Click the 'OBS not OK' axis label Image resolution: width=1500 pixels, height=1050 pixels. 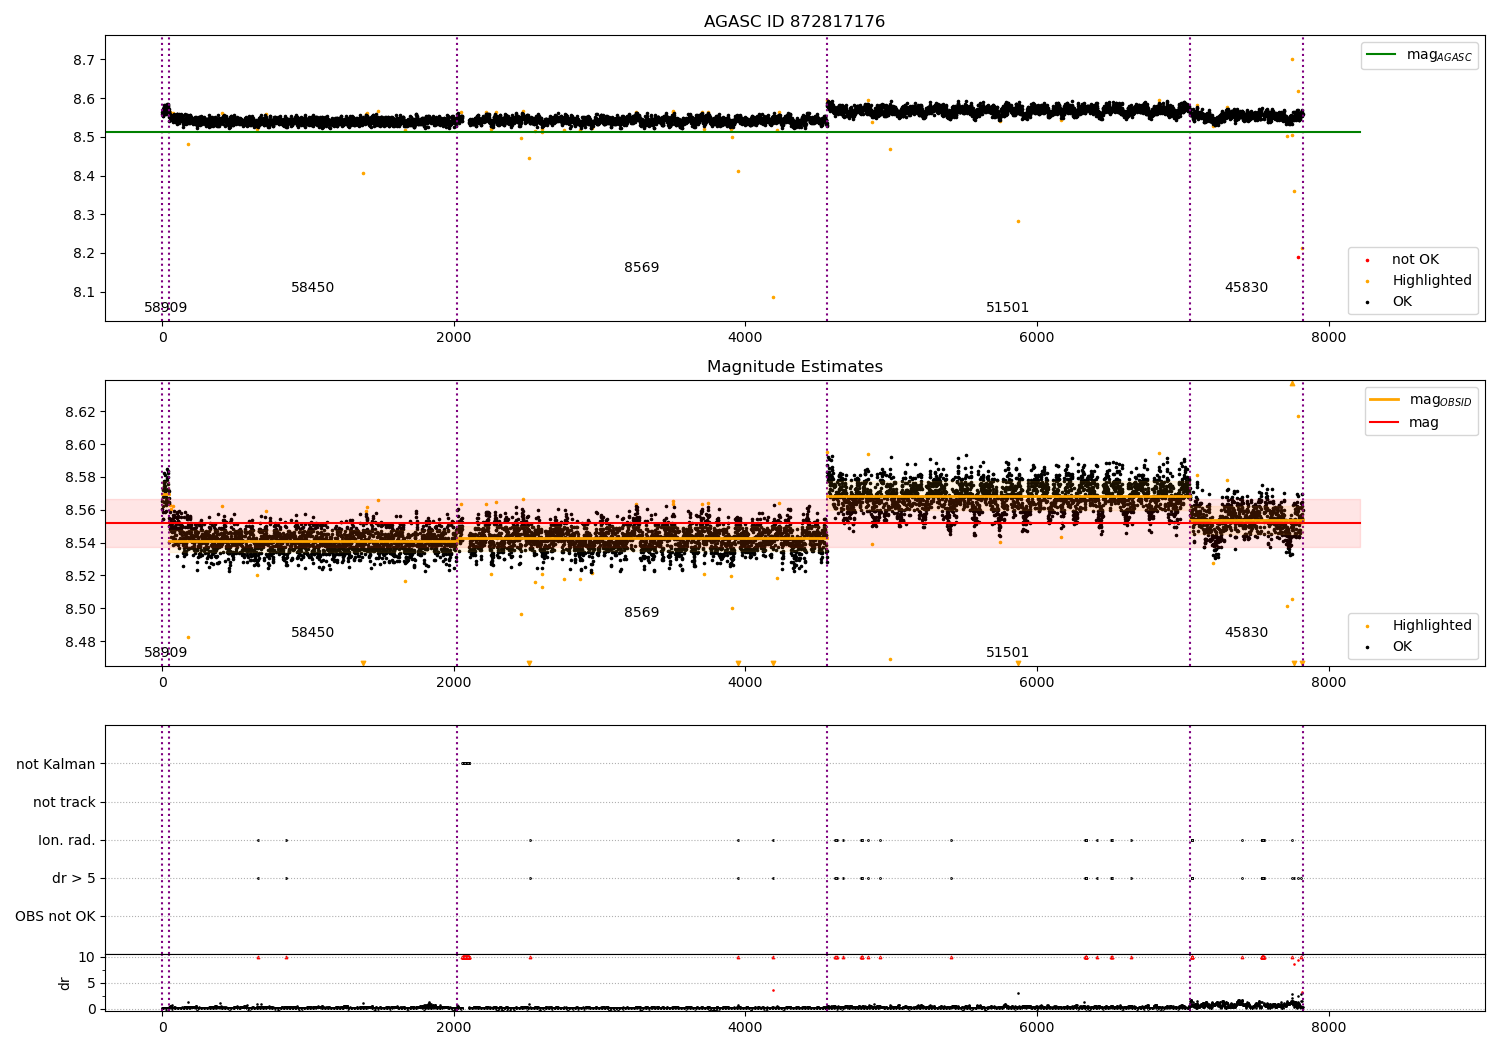point(56,917)
